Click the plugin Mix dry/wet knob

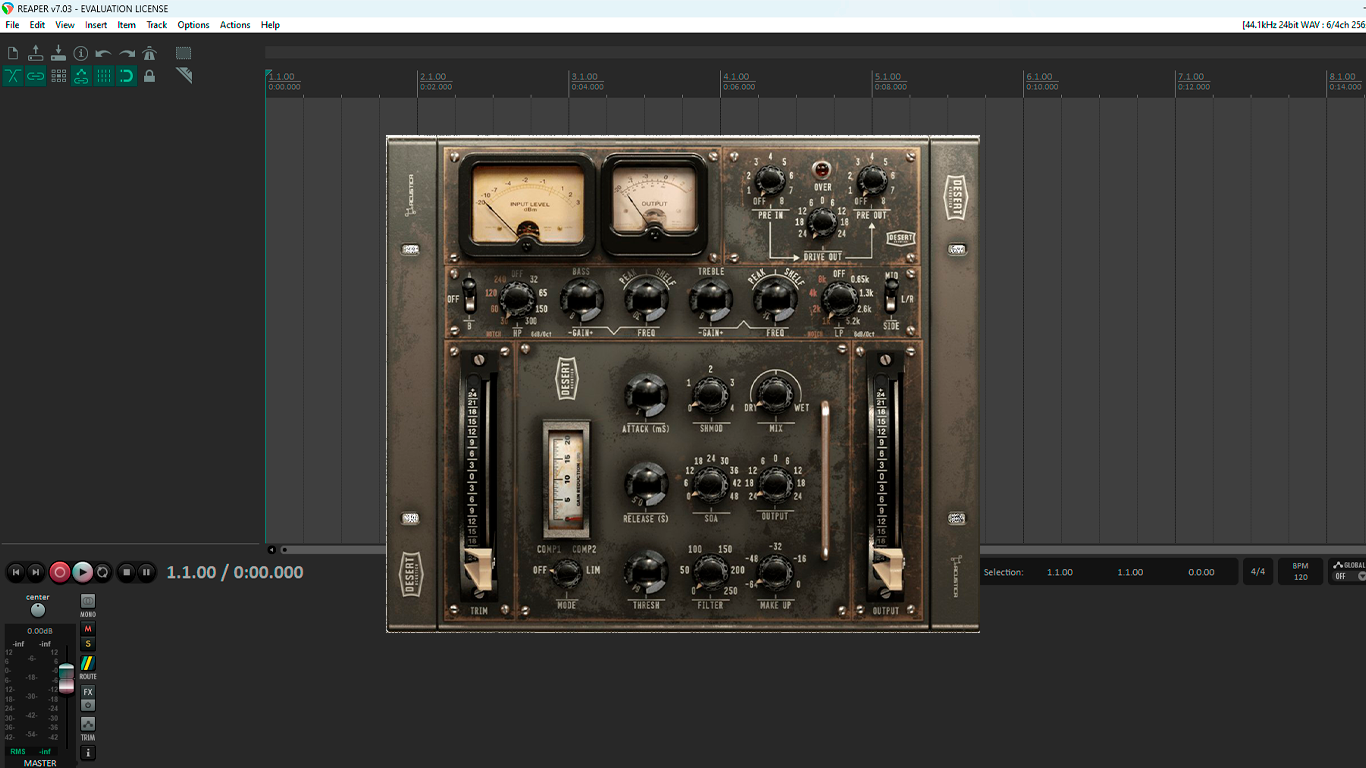click(775, 396)
